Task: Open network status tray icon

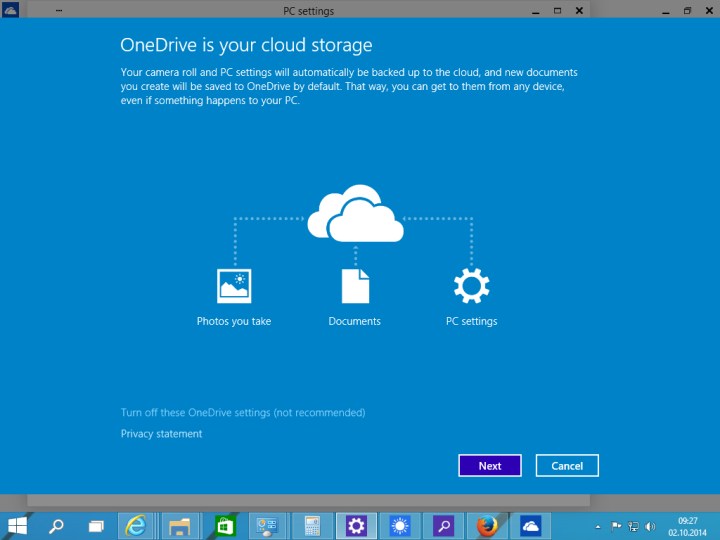Action: coord(633,526)
